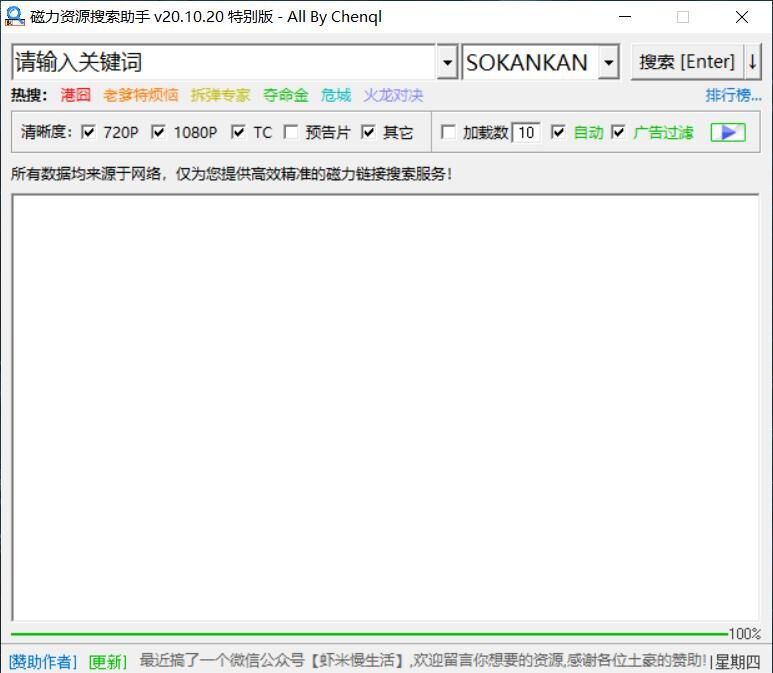
Task: Select hot search term 拆弹专家
Action: pos(220,95)
